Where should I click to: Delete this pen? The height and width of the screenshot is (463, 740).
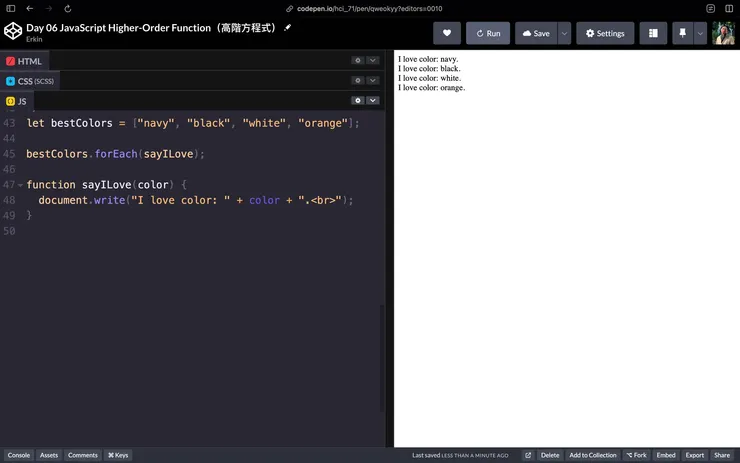550,455
